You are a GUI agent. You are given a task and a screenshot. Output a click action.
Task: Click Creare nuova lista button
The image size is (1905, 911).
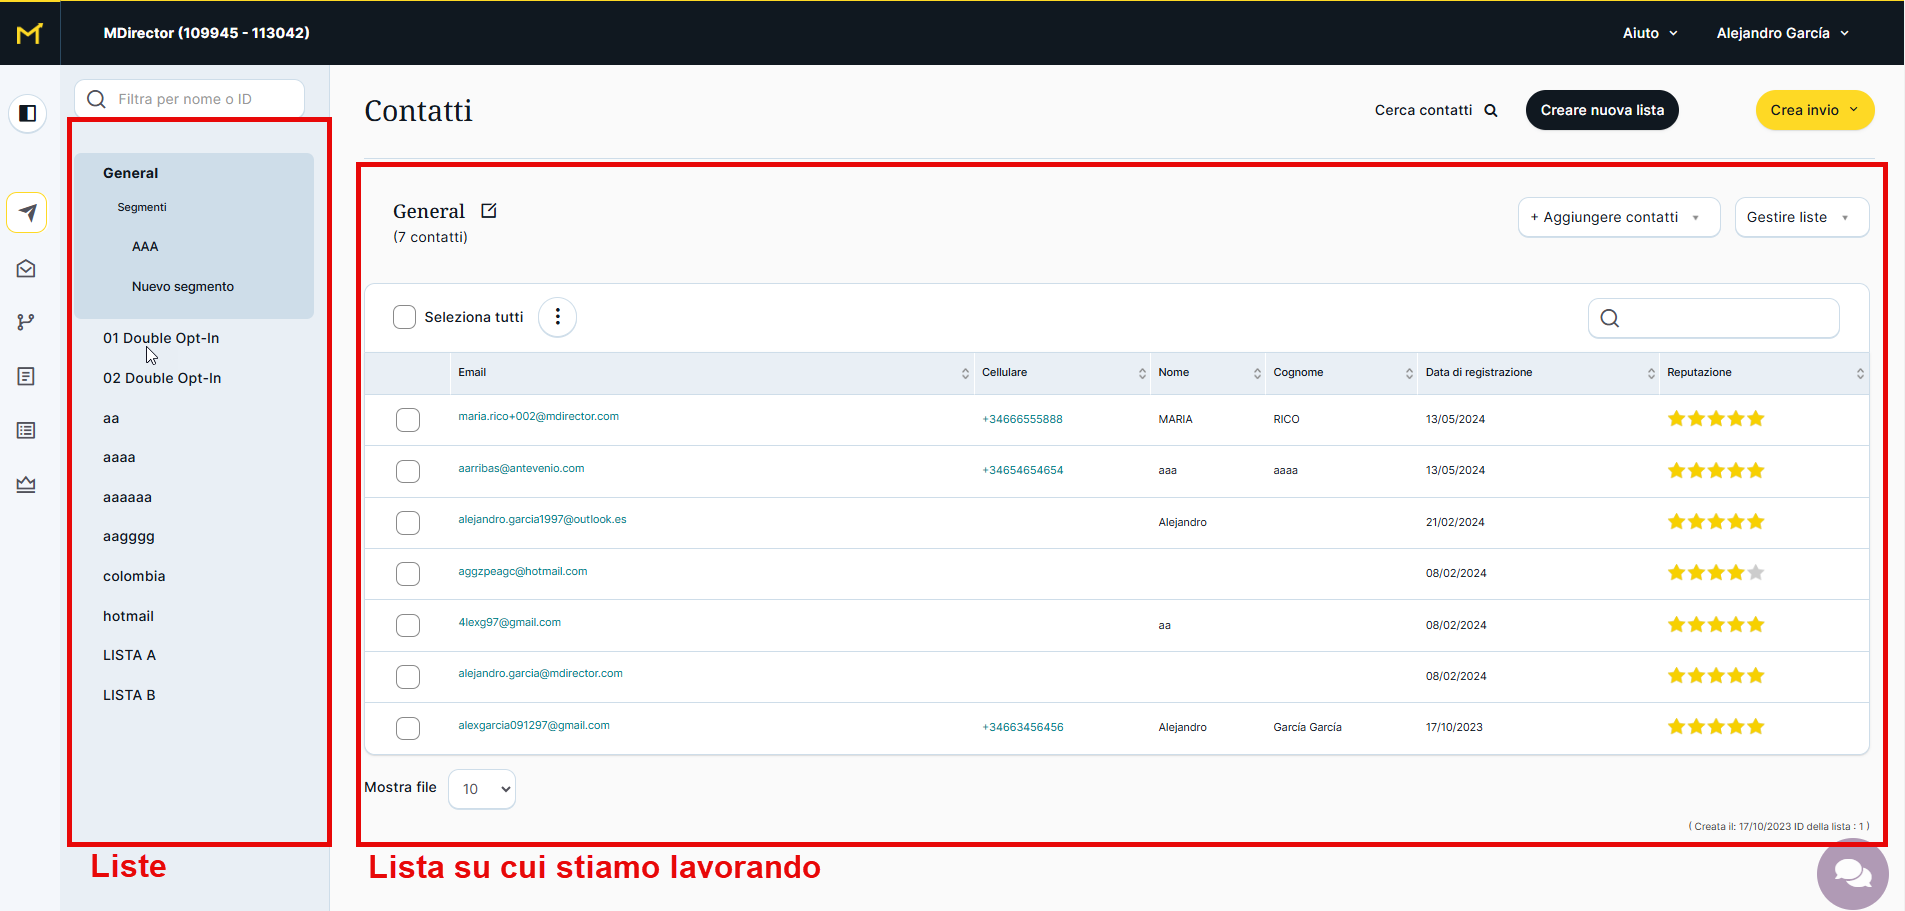tap(1601, 110)
